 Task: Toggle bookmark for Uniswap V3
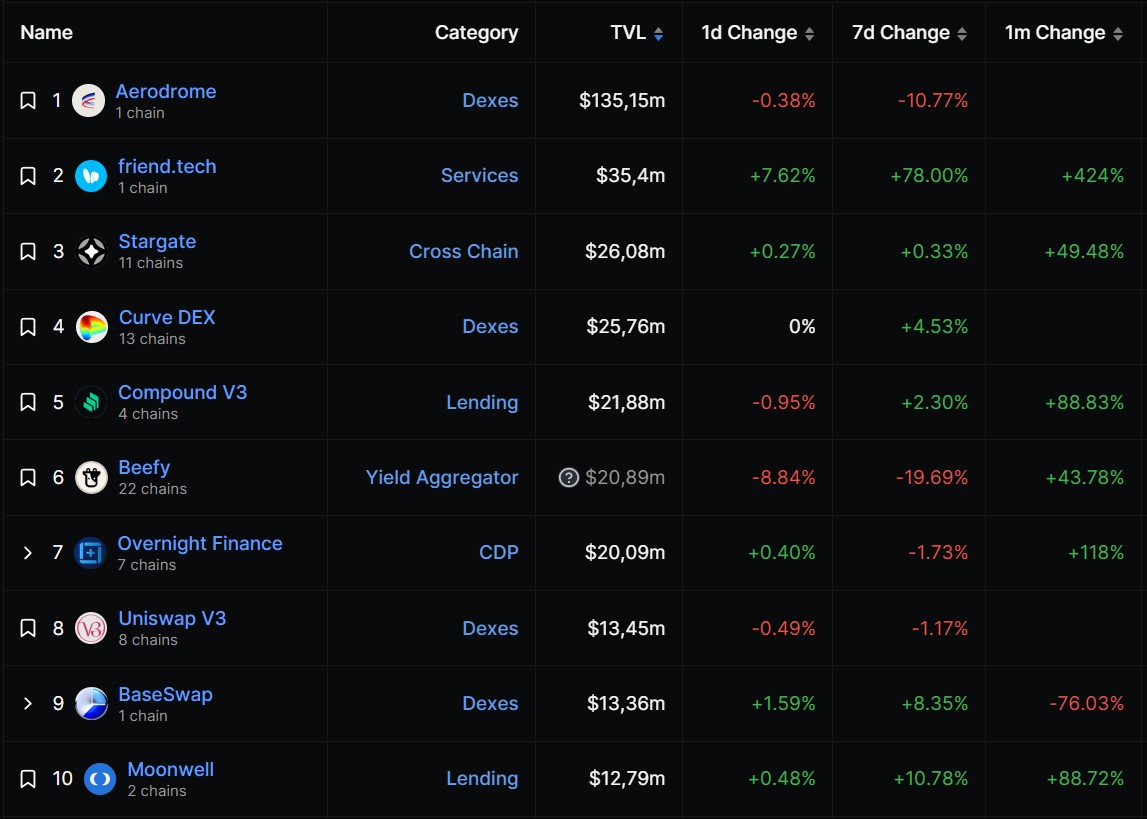coord(28,629)
